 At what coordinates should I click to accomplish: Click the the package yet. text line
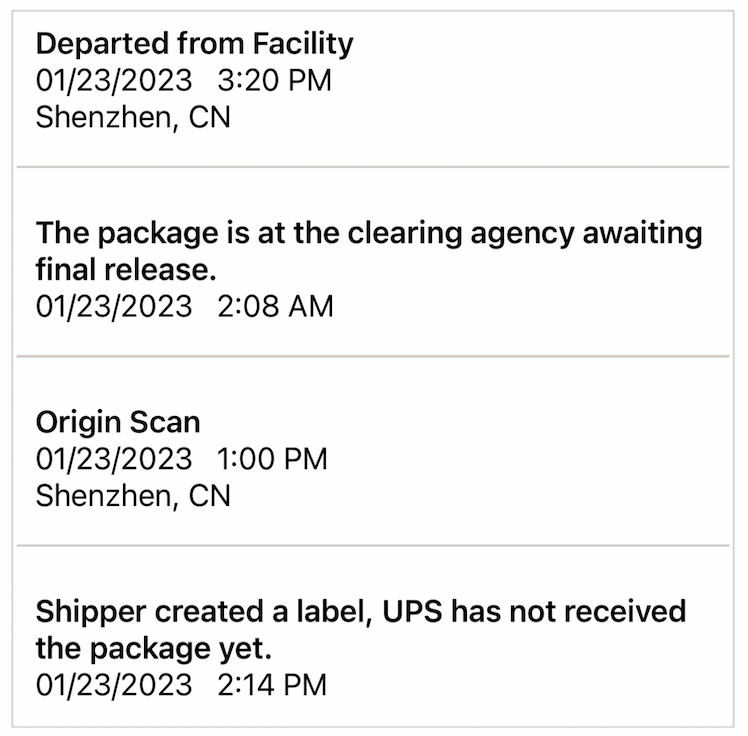[x=154, y=649]
